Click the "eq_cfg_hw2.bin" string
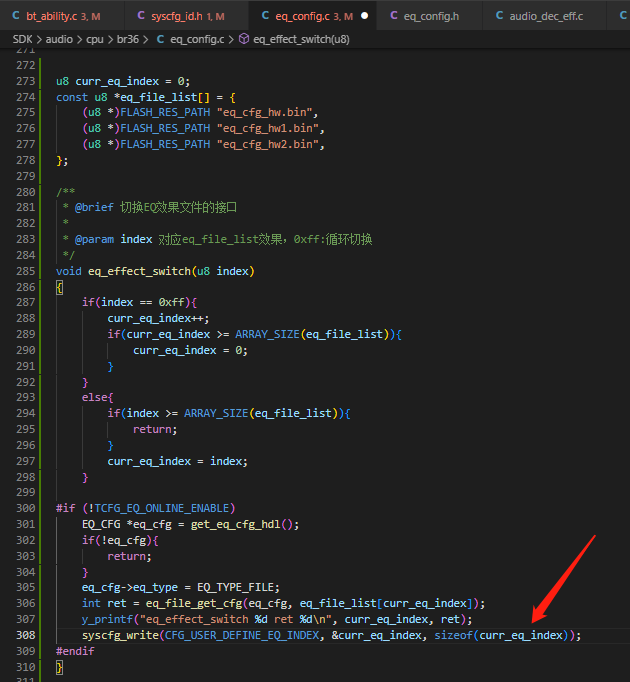The height and width of the screenshot is (682, 630). point(268,144)
